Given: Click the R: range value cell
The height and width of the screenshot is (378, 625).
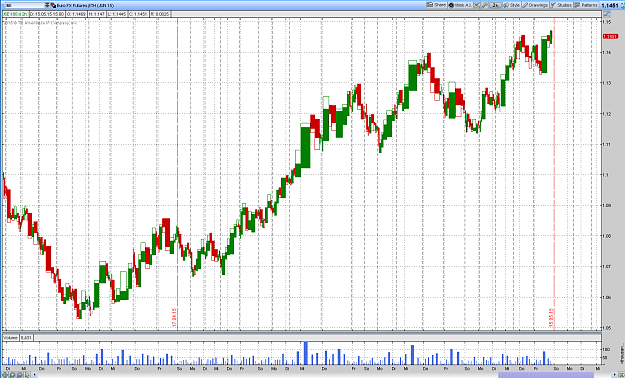Looking at the screenshot, I should coord(160,14).
